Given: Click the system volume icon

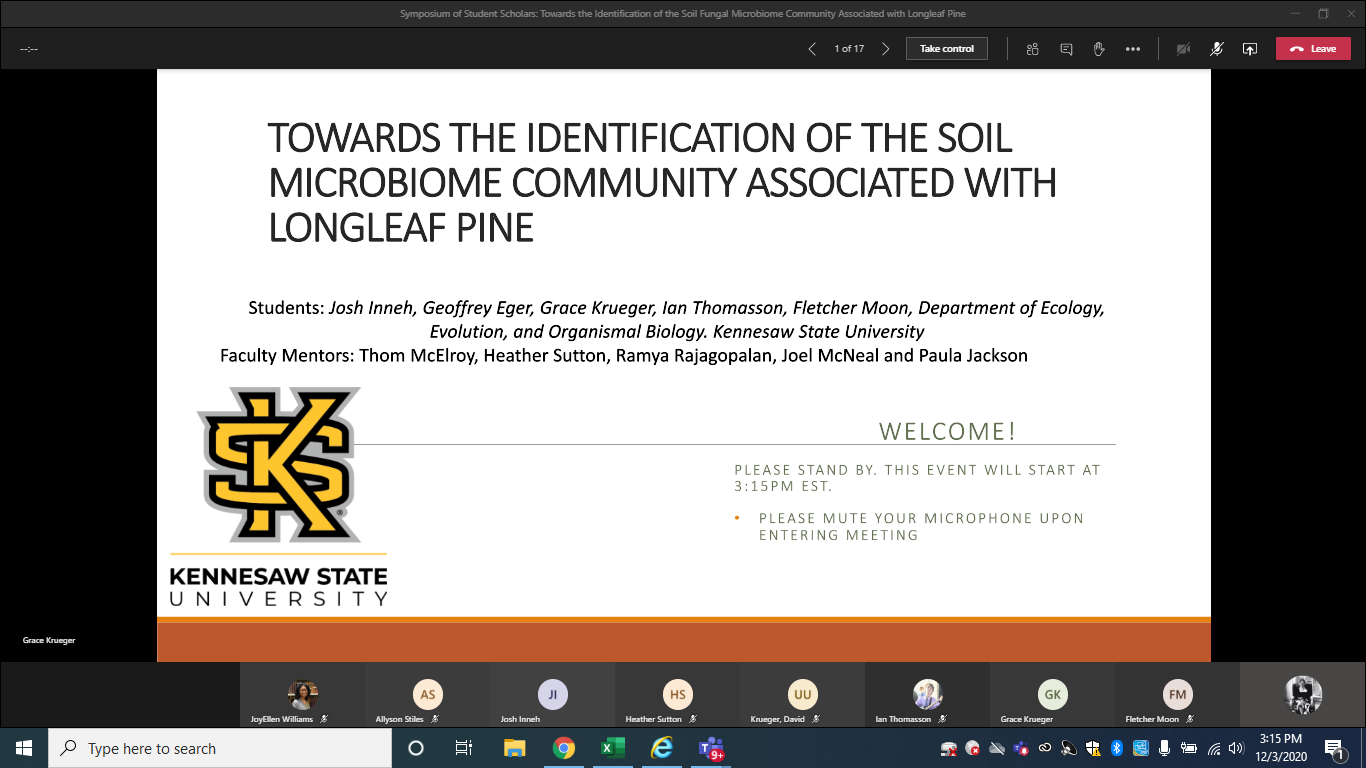Looking at the screenshot, I should pyautogui.click(x=1236, y=748).
